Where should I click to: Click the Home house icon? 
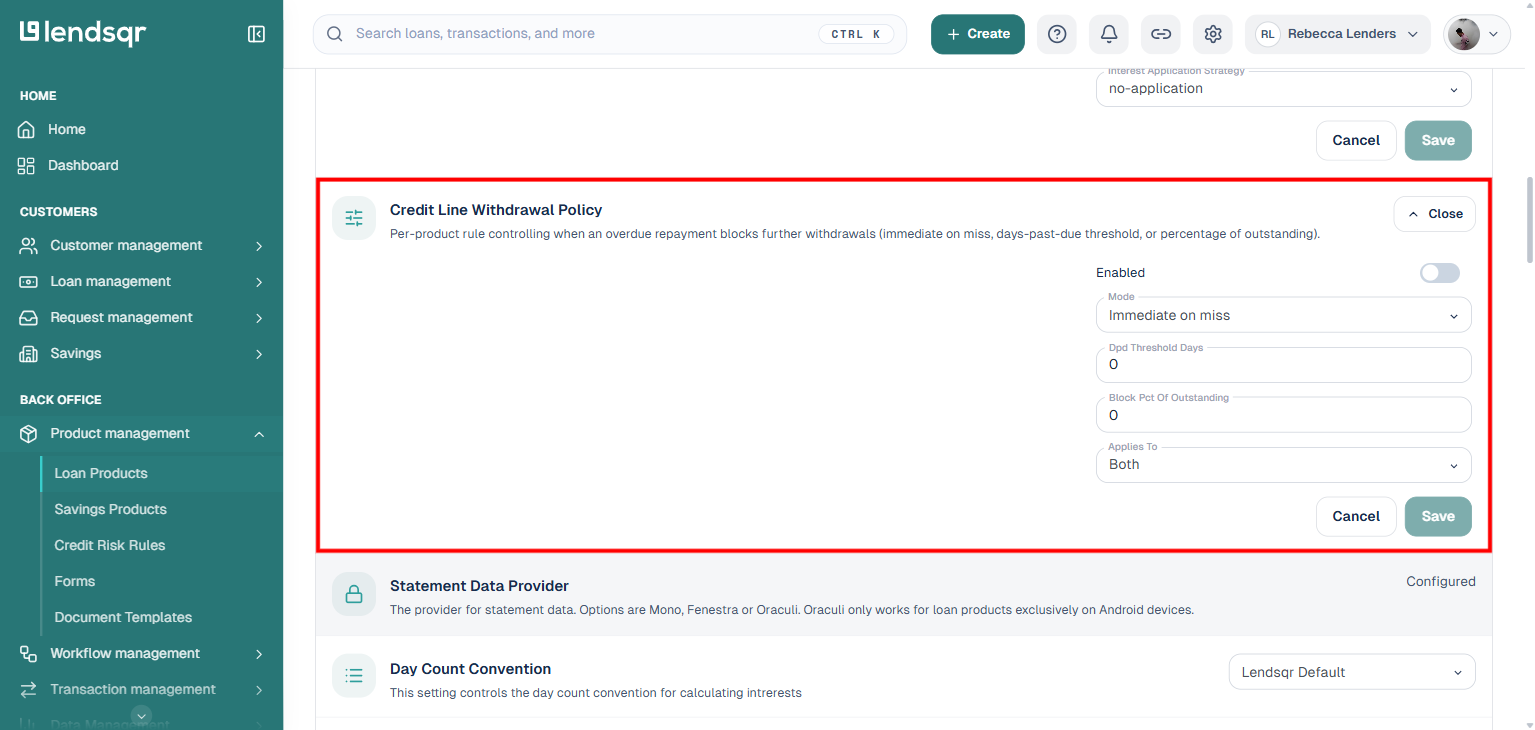(x=27, y=130)
